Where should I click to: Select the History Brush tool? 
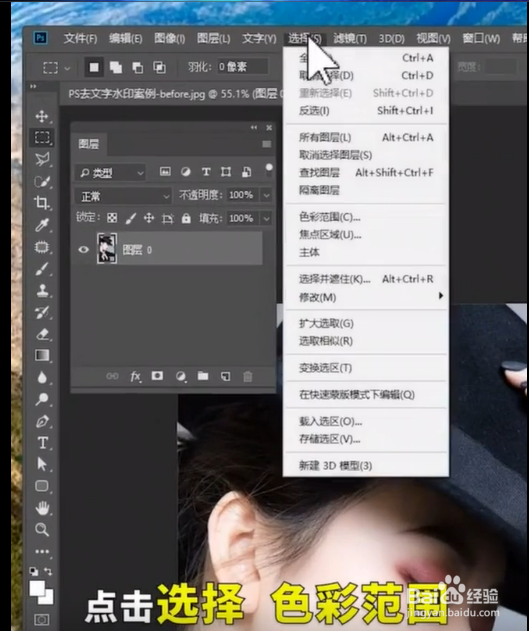(42, 312)
